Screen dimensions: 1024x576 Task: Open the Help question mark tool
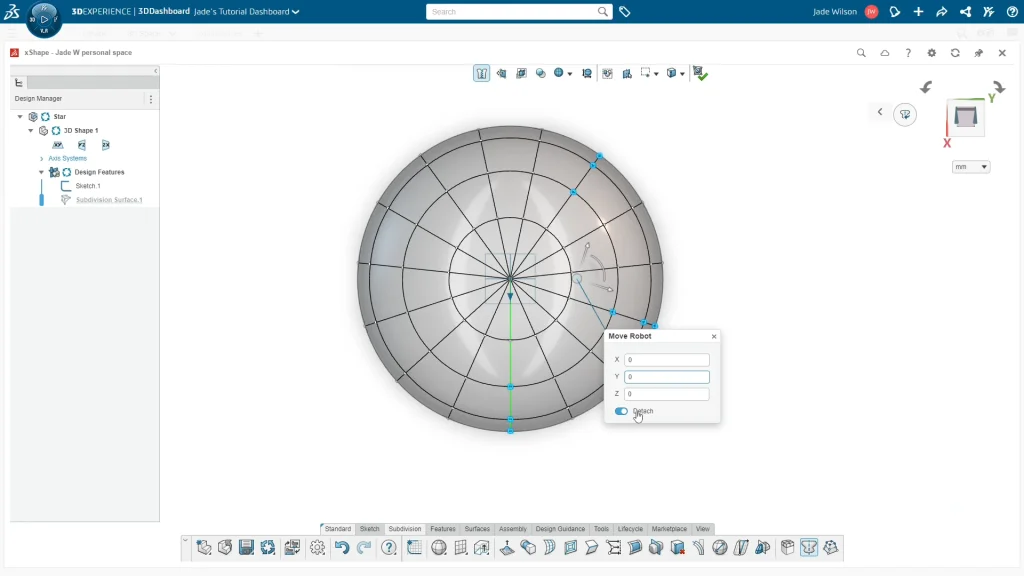[x=389, y=547]
